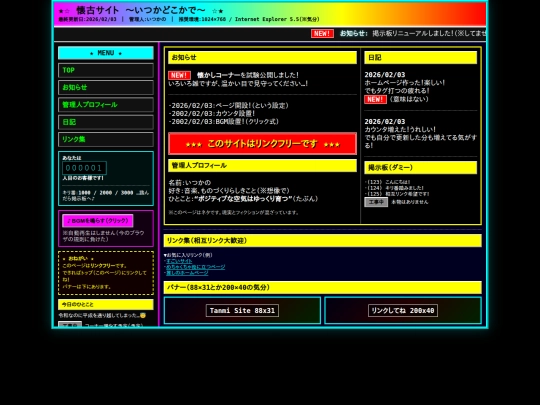Viewport: 540px width, 405px height.
Task: Select 日記 in the sidebar menu
Action: (106, 122)
